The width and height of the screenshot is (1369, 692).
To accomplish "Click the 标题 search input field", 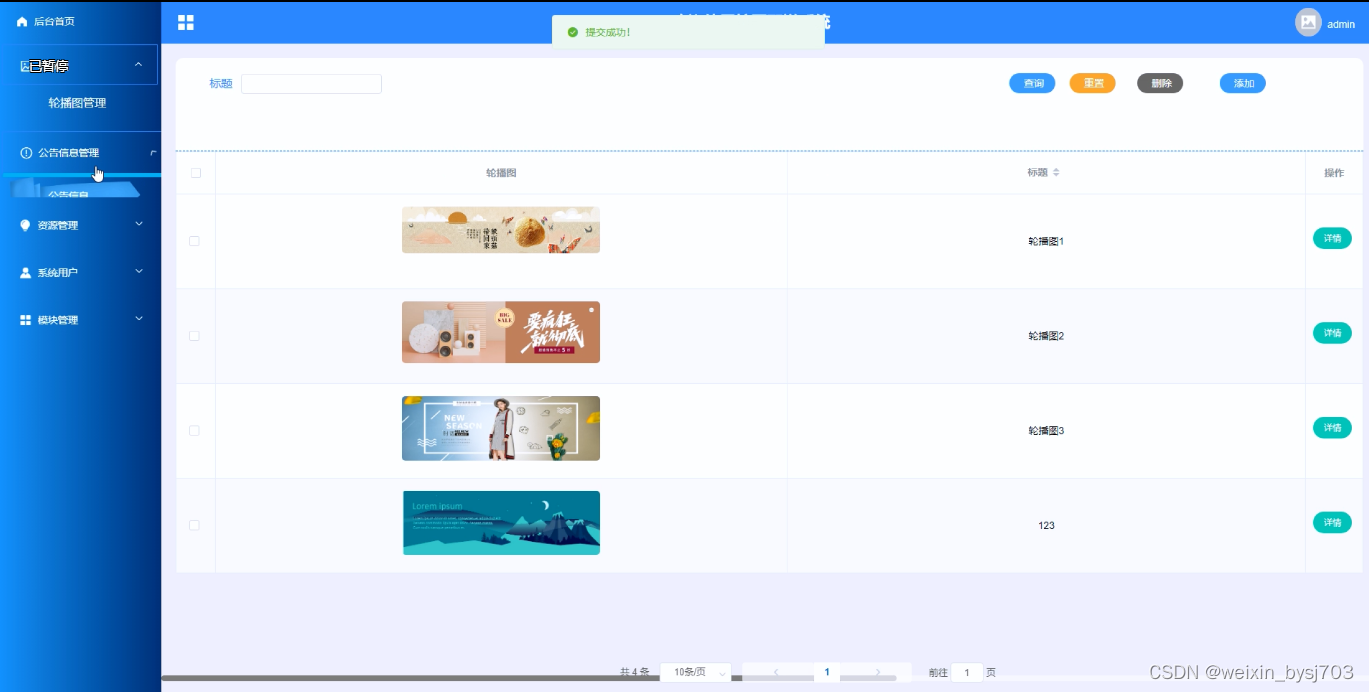I will pyautogui.click(x=311, y=84).
